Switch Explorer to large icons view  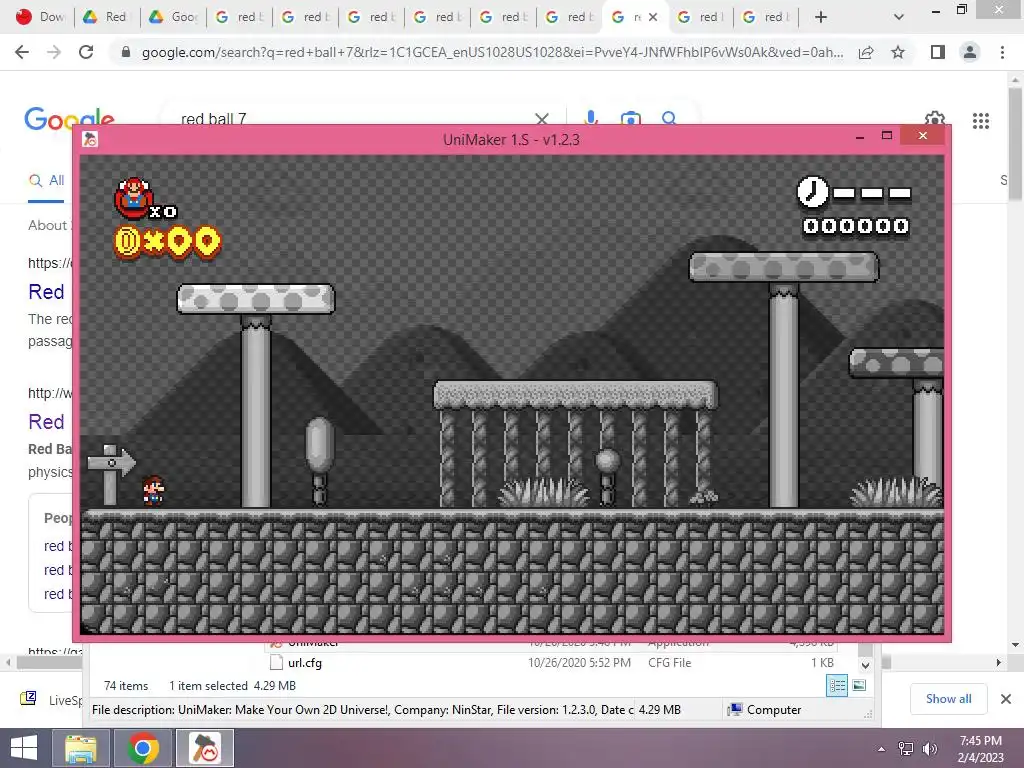(859, 685)
